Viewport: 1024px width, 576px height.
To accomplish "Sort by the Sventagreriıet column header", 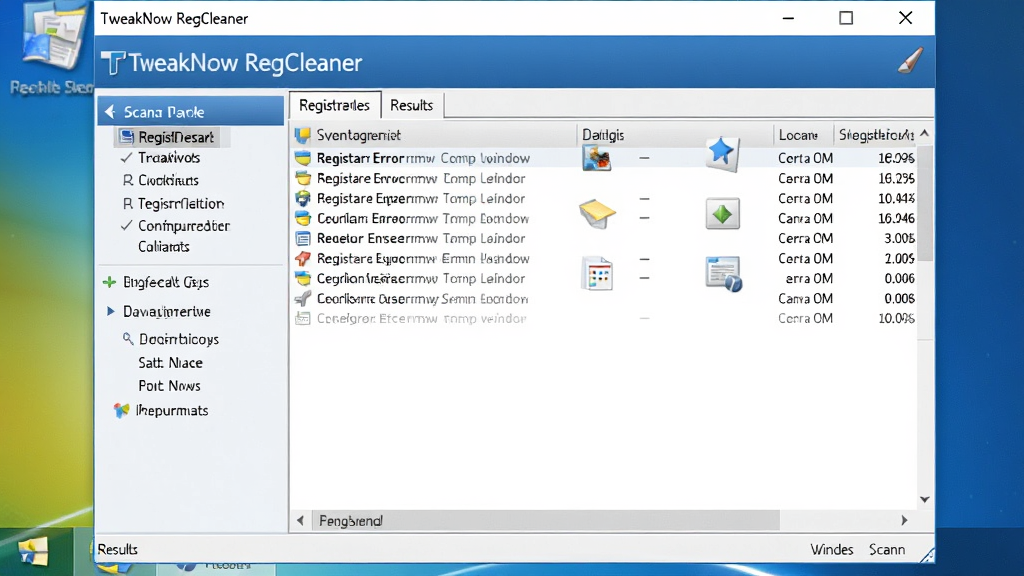I will click(433, 135).
